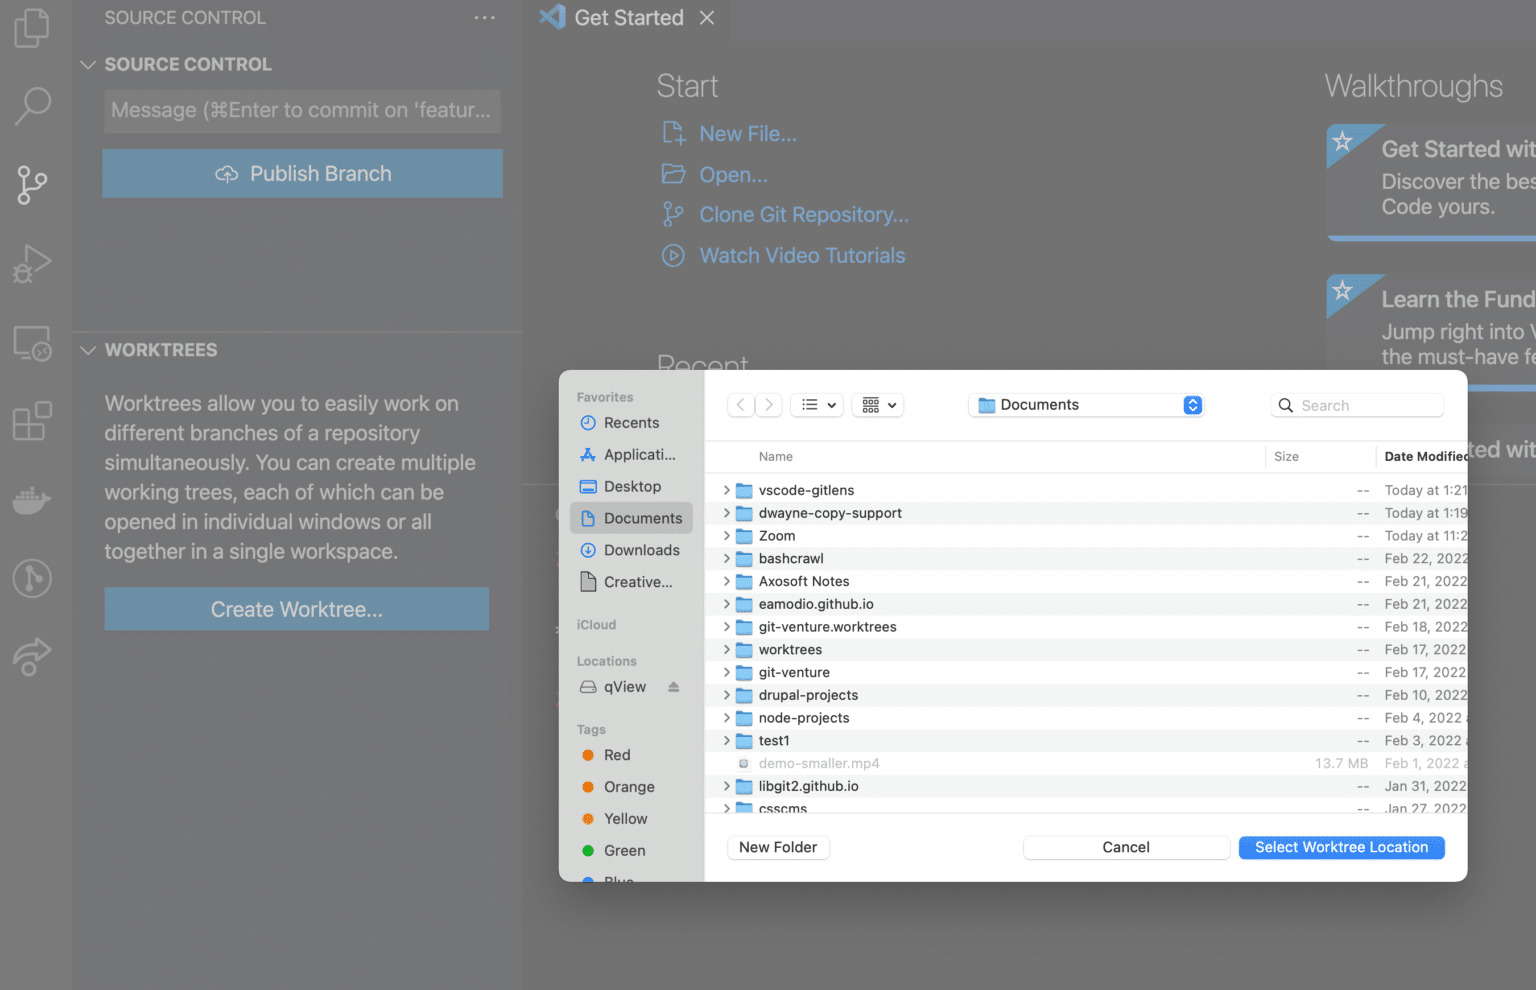Open the Explorer view in the activity bar
The width and height of the screenshot is (1536, 990).
31,28
